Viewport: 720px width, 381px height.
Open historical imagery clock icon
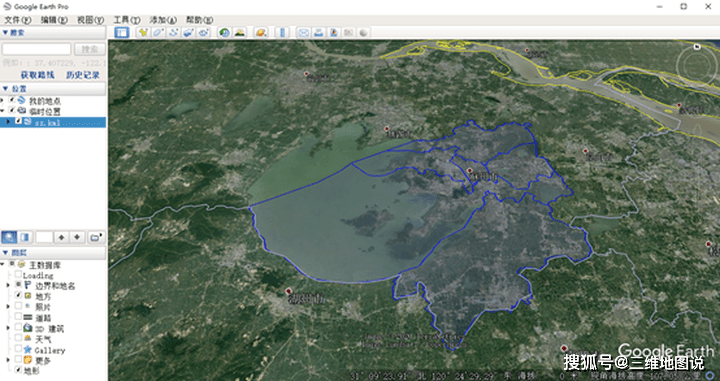224,32
